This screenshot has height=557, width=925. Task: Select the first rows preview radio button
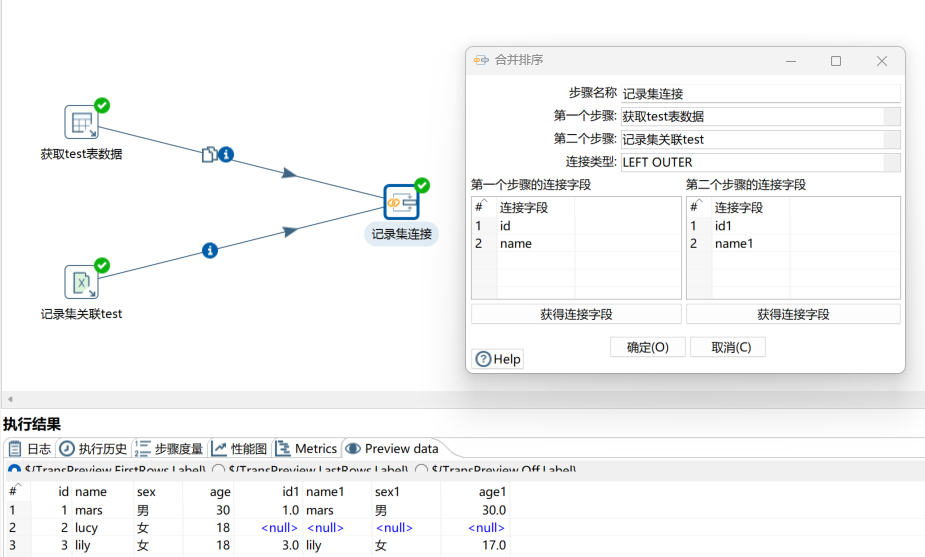pyautogui.click(x=14, y=469)
